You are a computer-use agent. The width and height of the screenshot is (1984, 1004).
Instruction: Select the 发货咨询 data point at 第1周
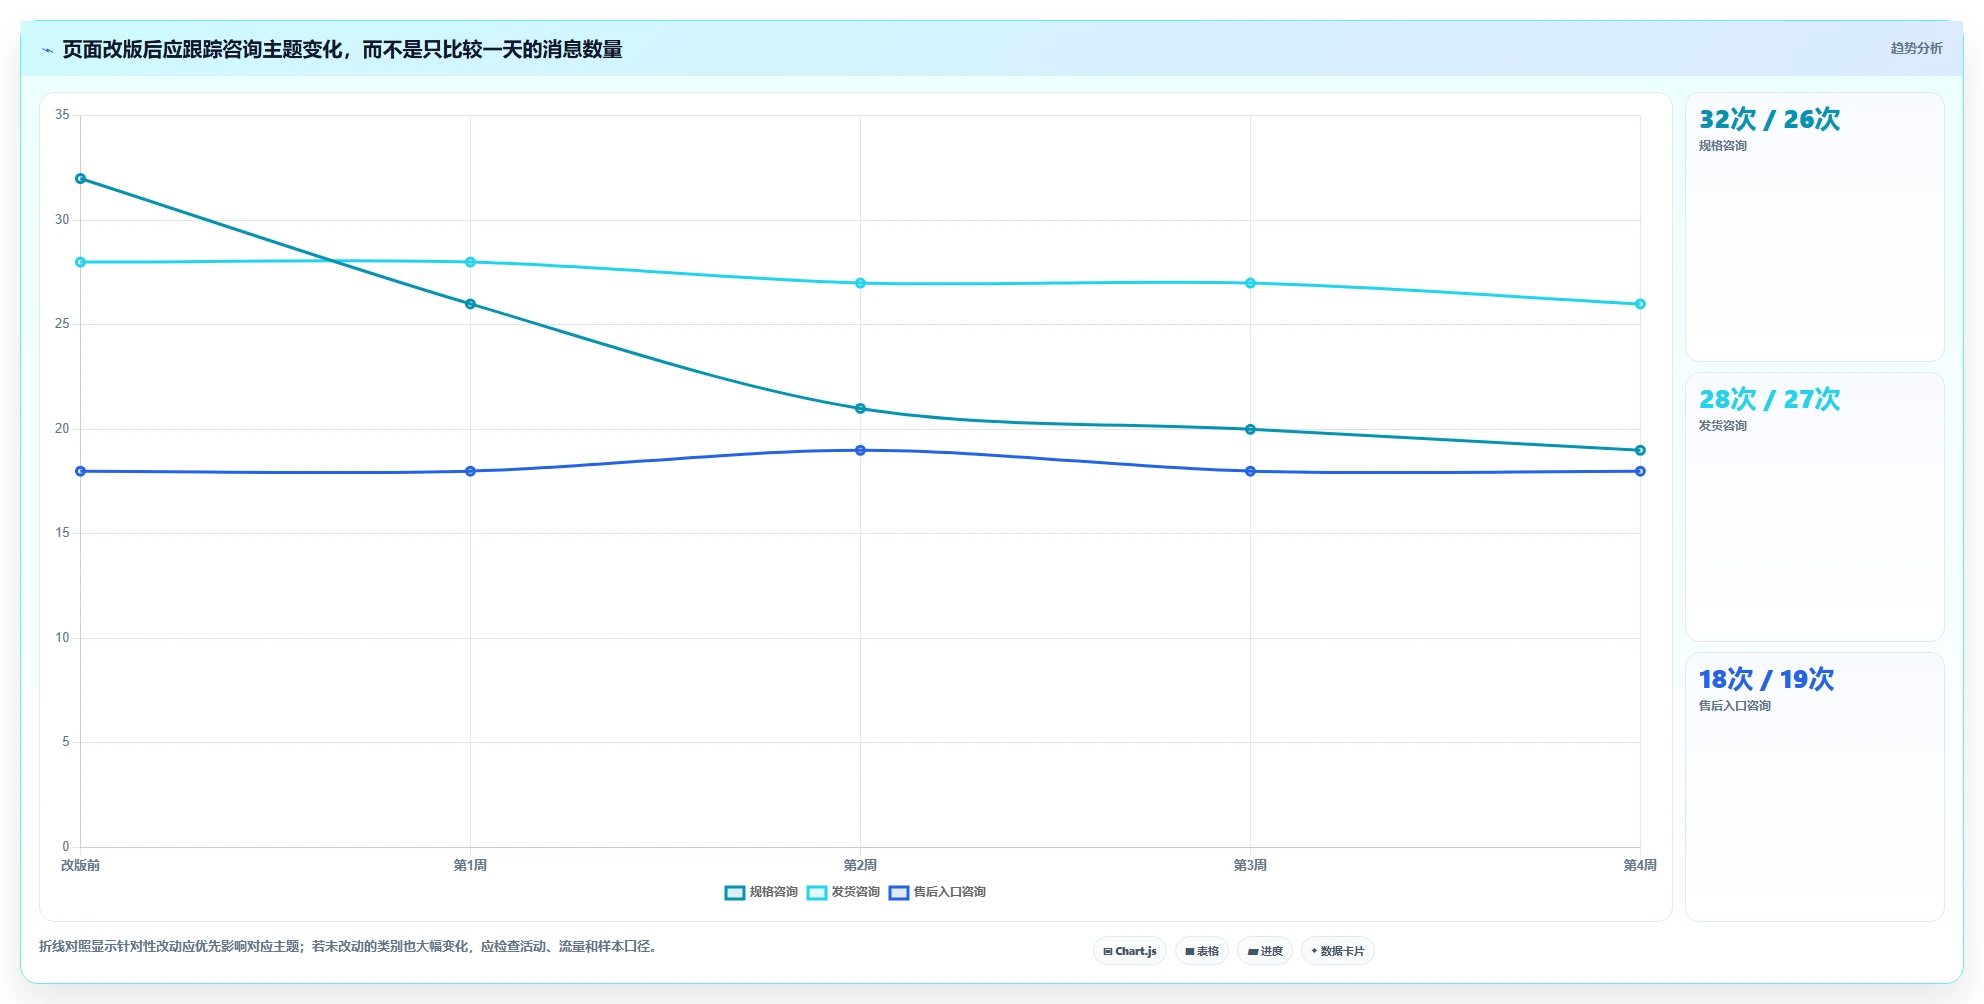[x=470, y=262]
